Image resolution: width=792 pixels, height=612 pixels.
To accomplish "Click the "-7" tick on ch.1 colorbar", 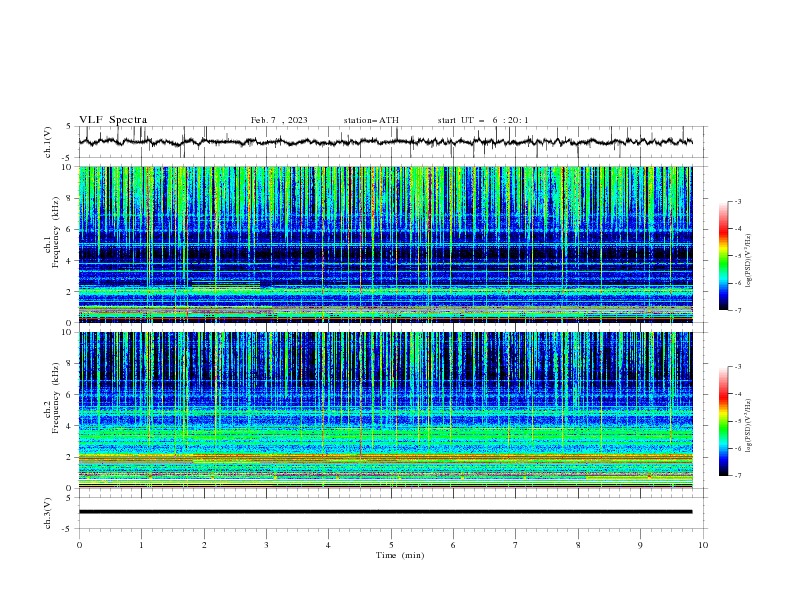I will coord(737,311).
